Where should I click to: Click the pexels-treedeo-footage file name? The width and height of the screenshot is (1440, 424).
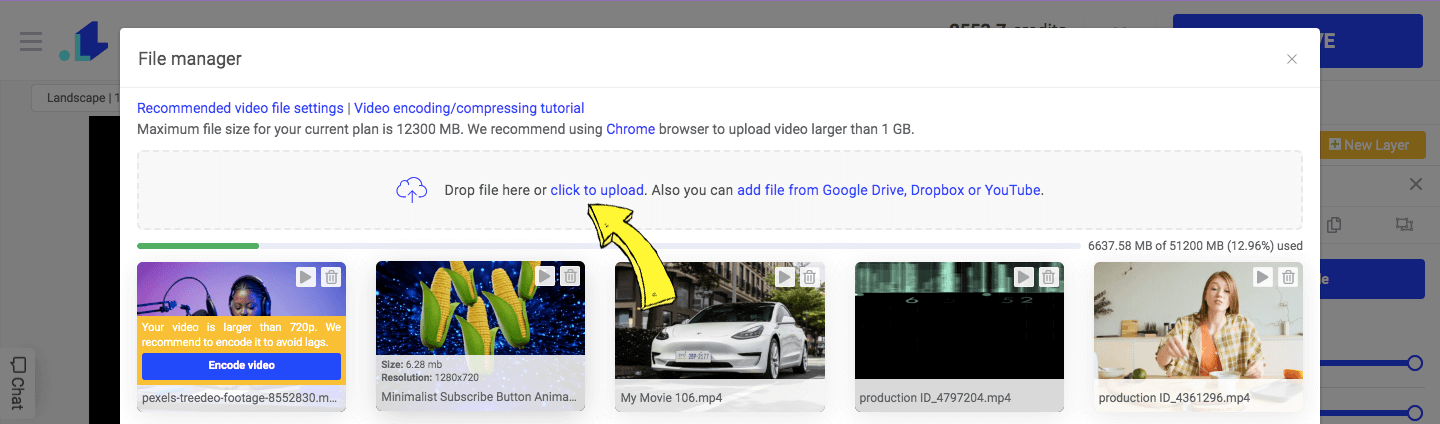[241, 397]
